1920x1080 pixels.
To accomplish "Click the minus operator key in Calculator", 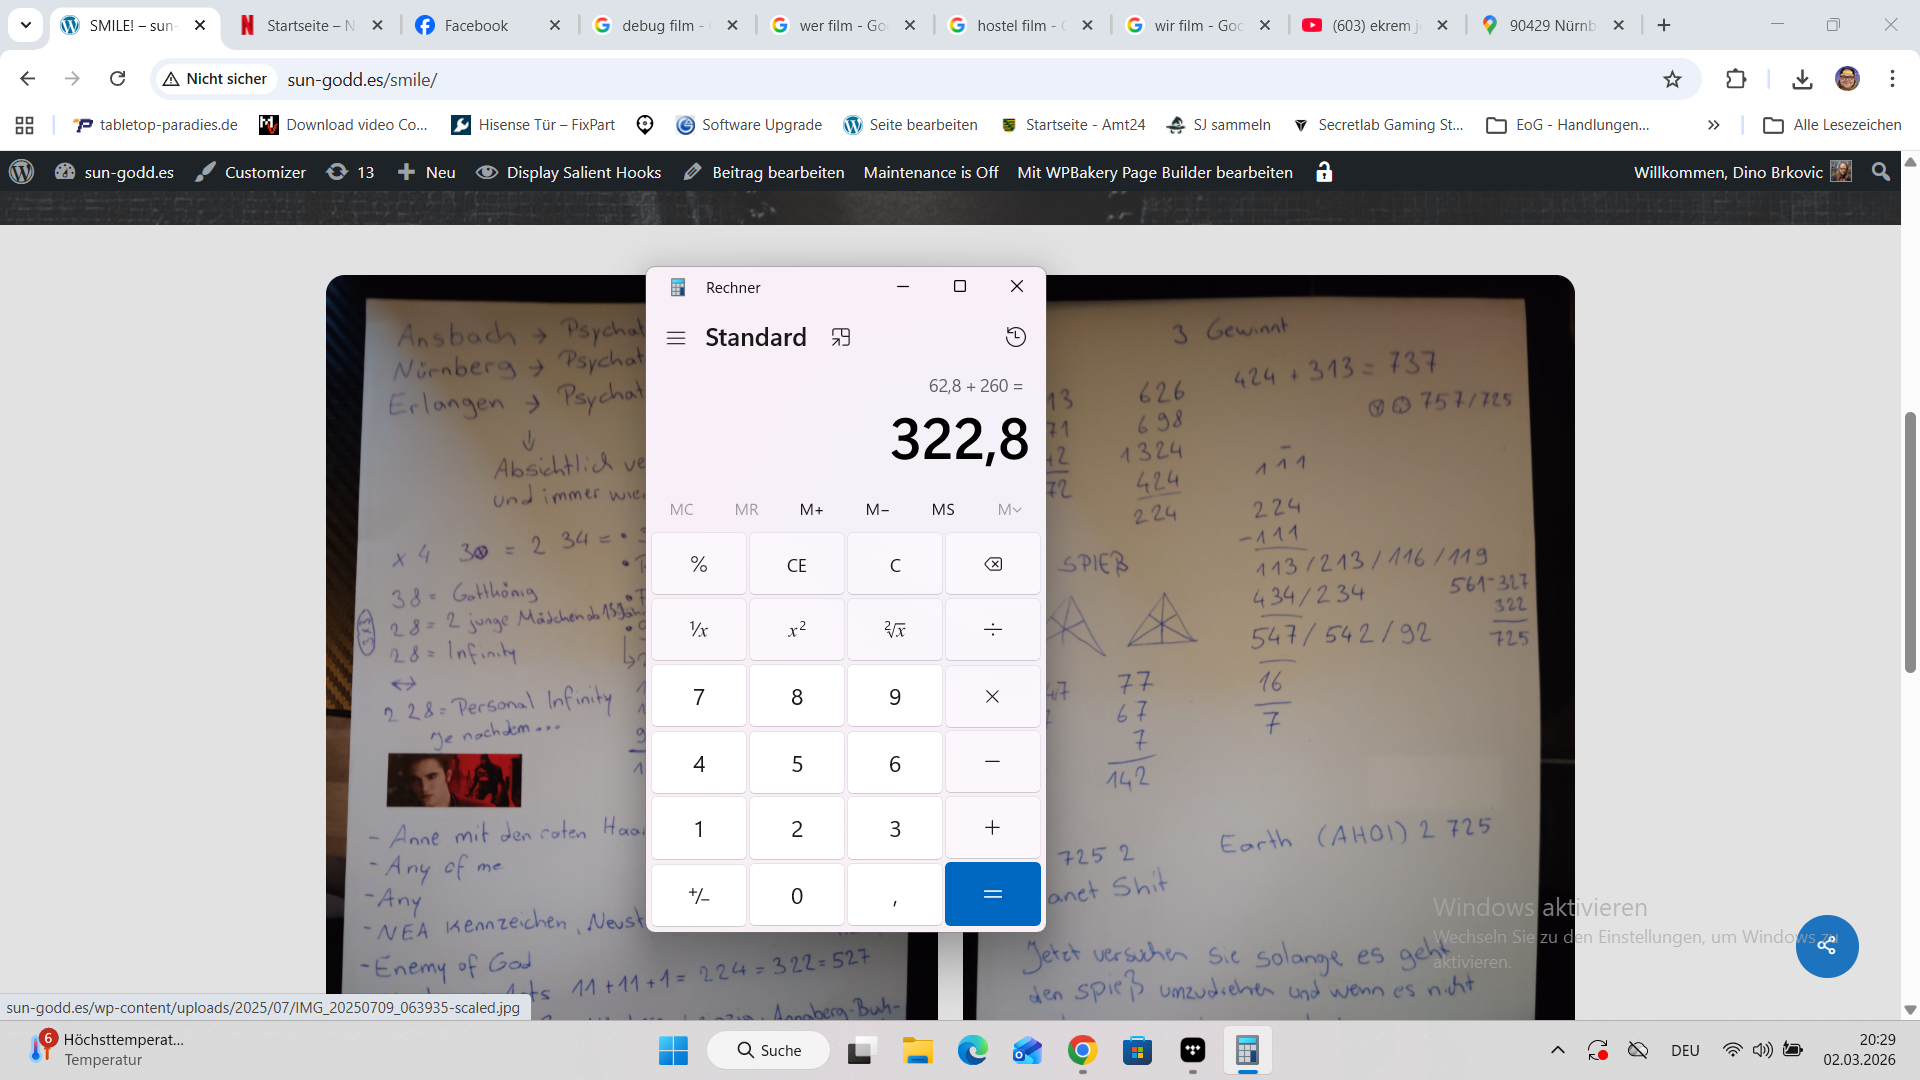I will click(x=993, y=762).
